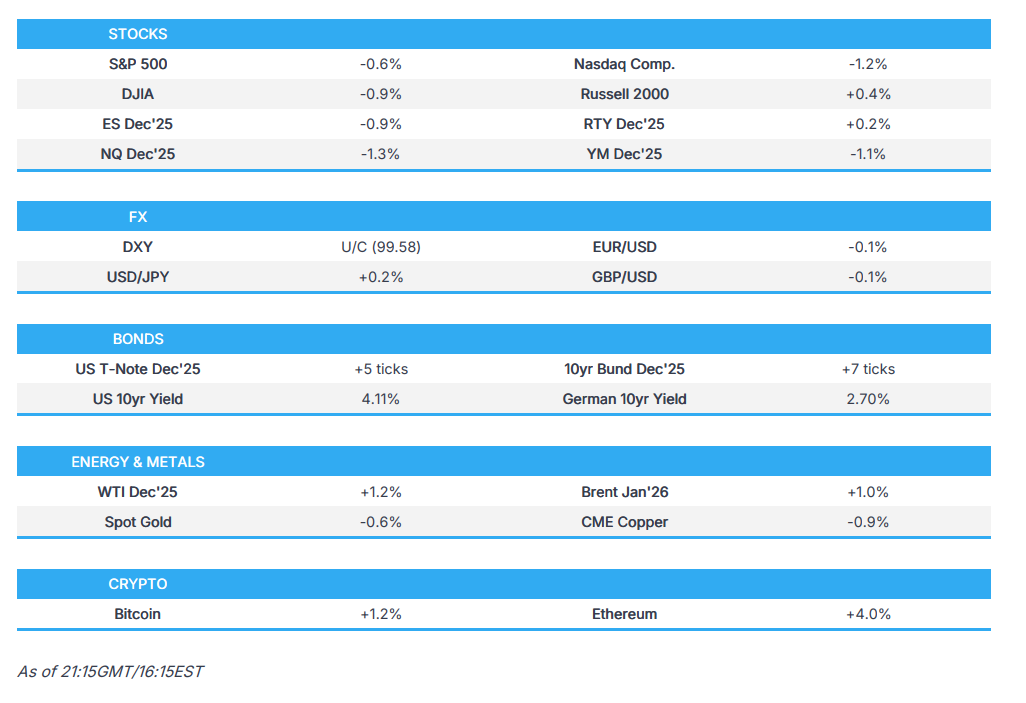Click the CME Copper label
Image resolution: width=1026 pixels, height=703 pixels.
click(x=624, y=522)
